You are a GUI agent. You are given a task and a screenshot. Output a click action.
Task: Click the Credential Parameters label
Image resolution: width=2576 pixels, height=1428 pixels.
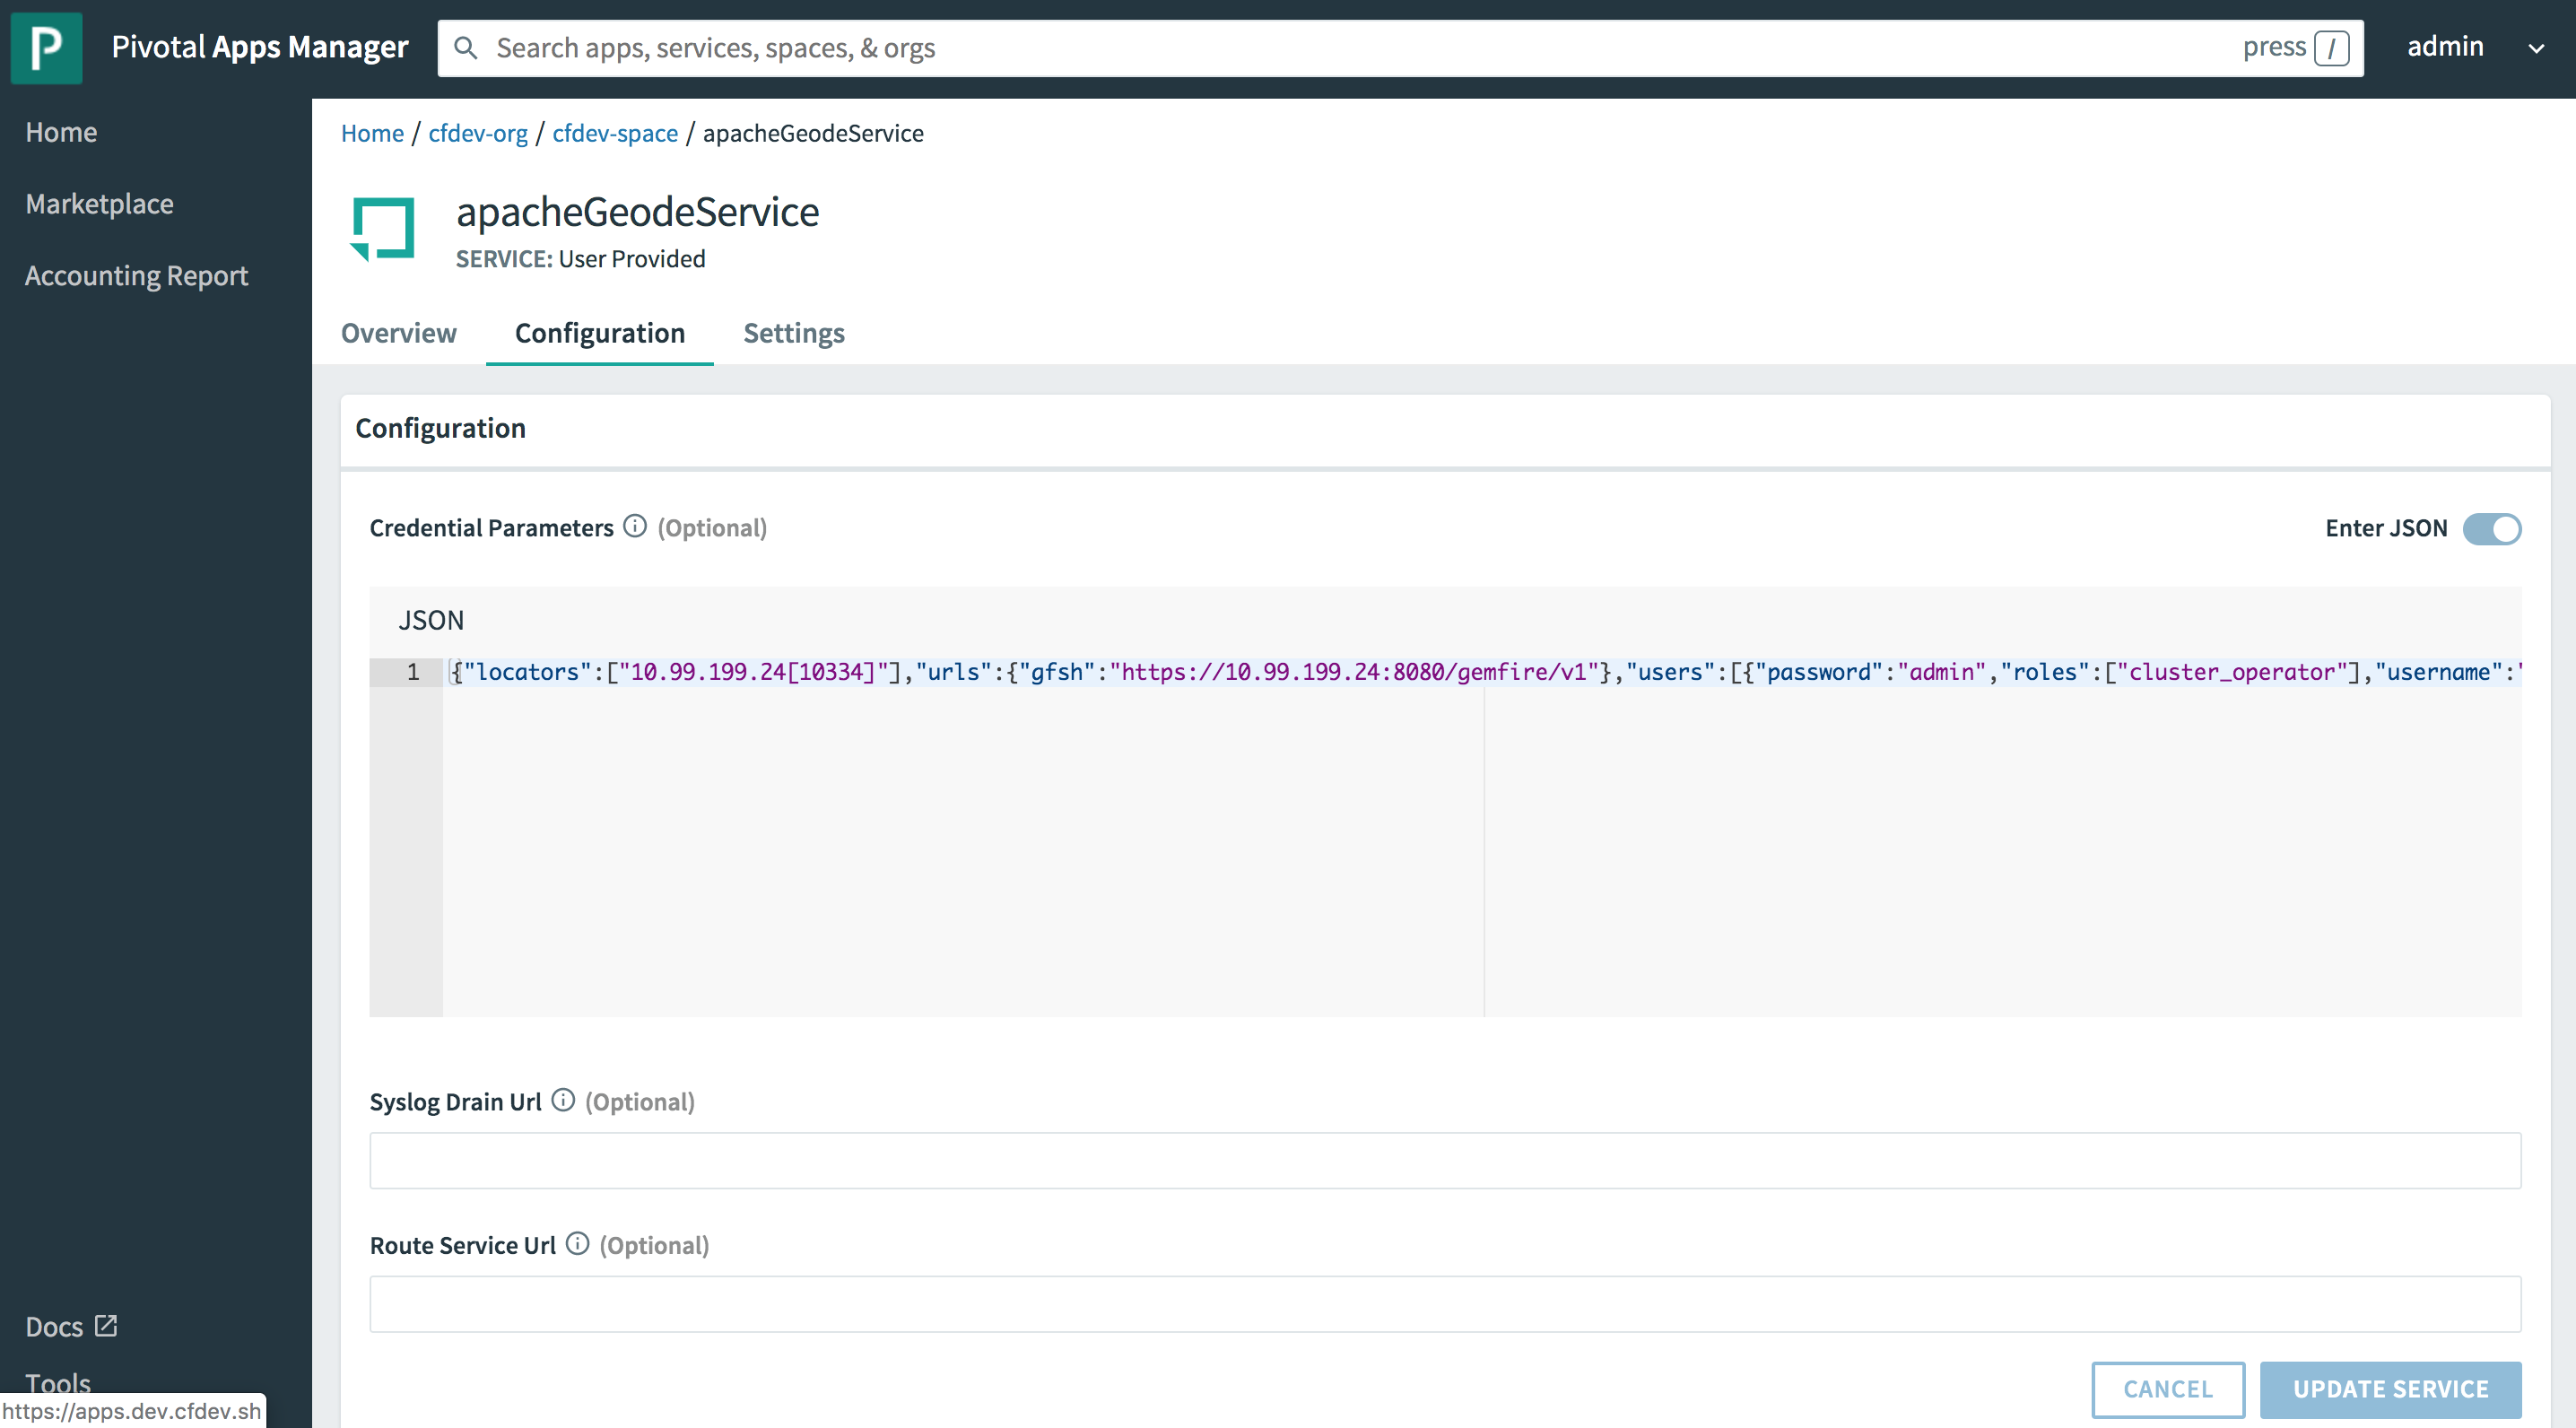click(491, 528)
